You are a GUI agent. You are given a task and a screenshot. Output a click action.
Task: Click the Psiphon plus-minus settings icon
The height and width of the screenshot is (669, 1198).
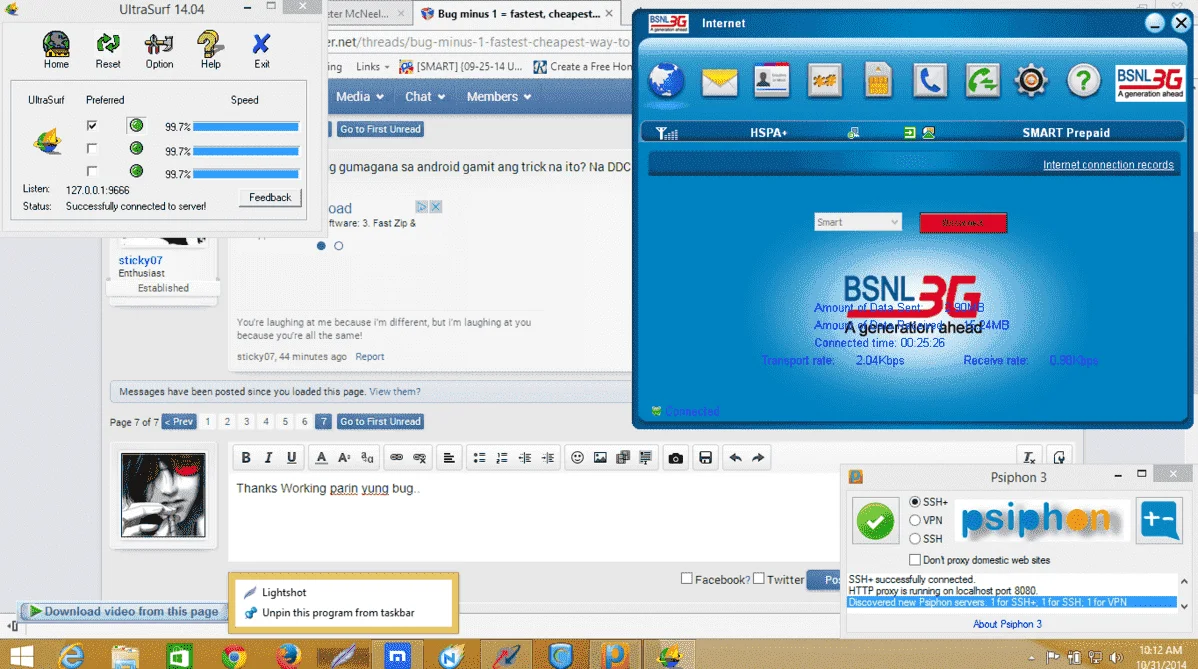1158,520
